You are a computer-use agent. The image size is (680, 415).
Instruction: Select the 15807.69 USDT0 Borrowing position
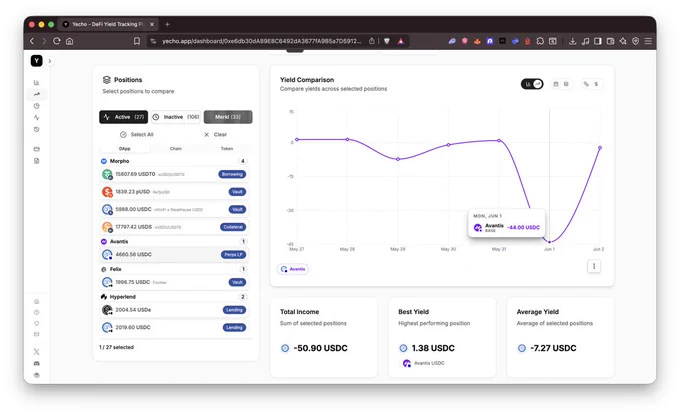(x=174, y=174)
